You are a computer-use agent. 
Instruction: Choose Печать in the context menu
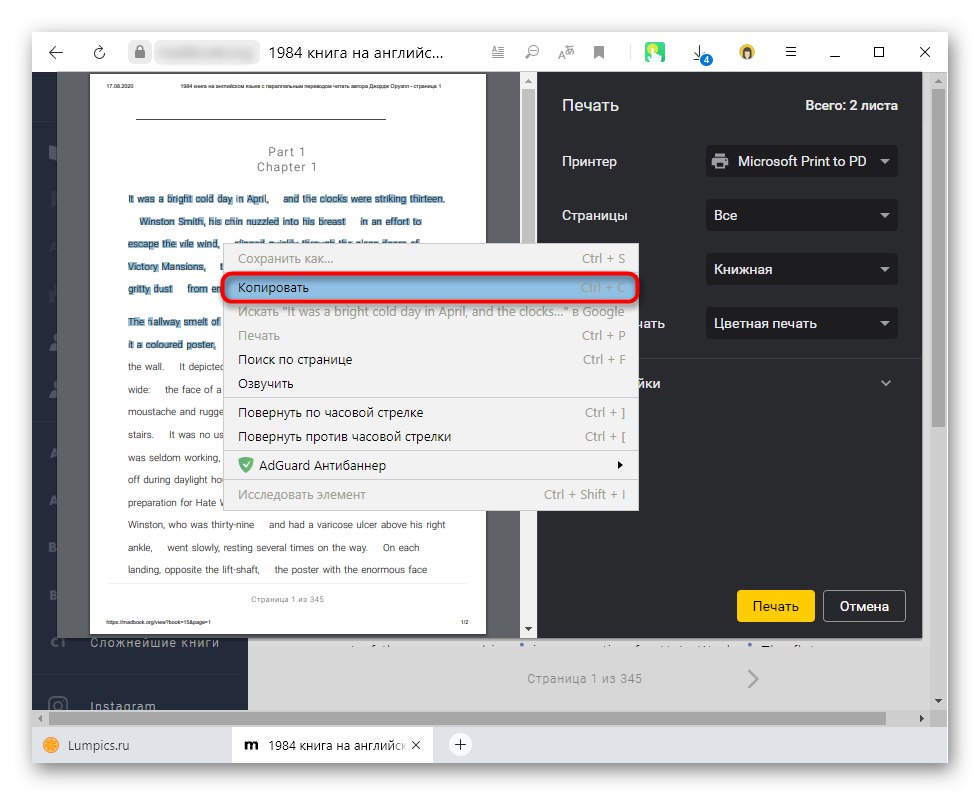[x=431, y=336]
